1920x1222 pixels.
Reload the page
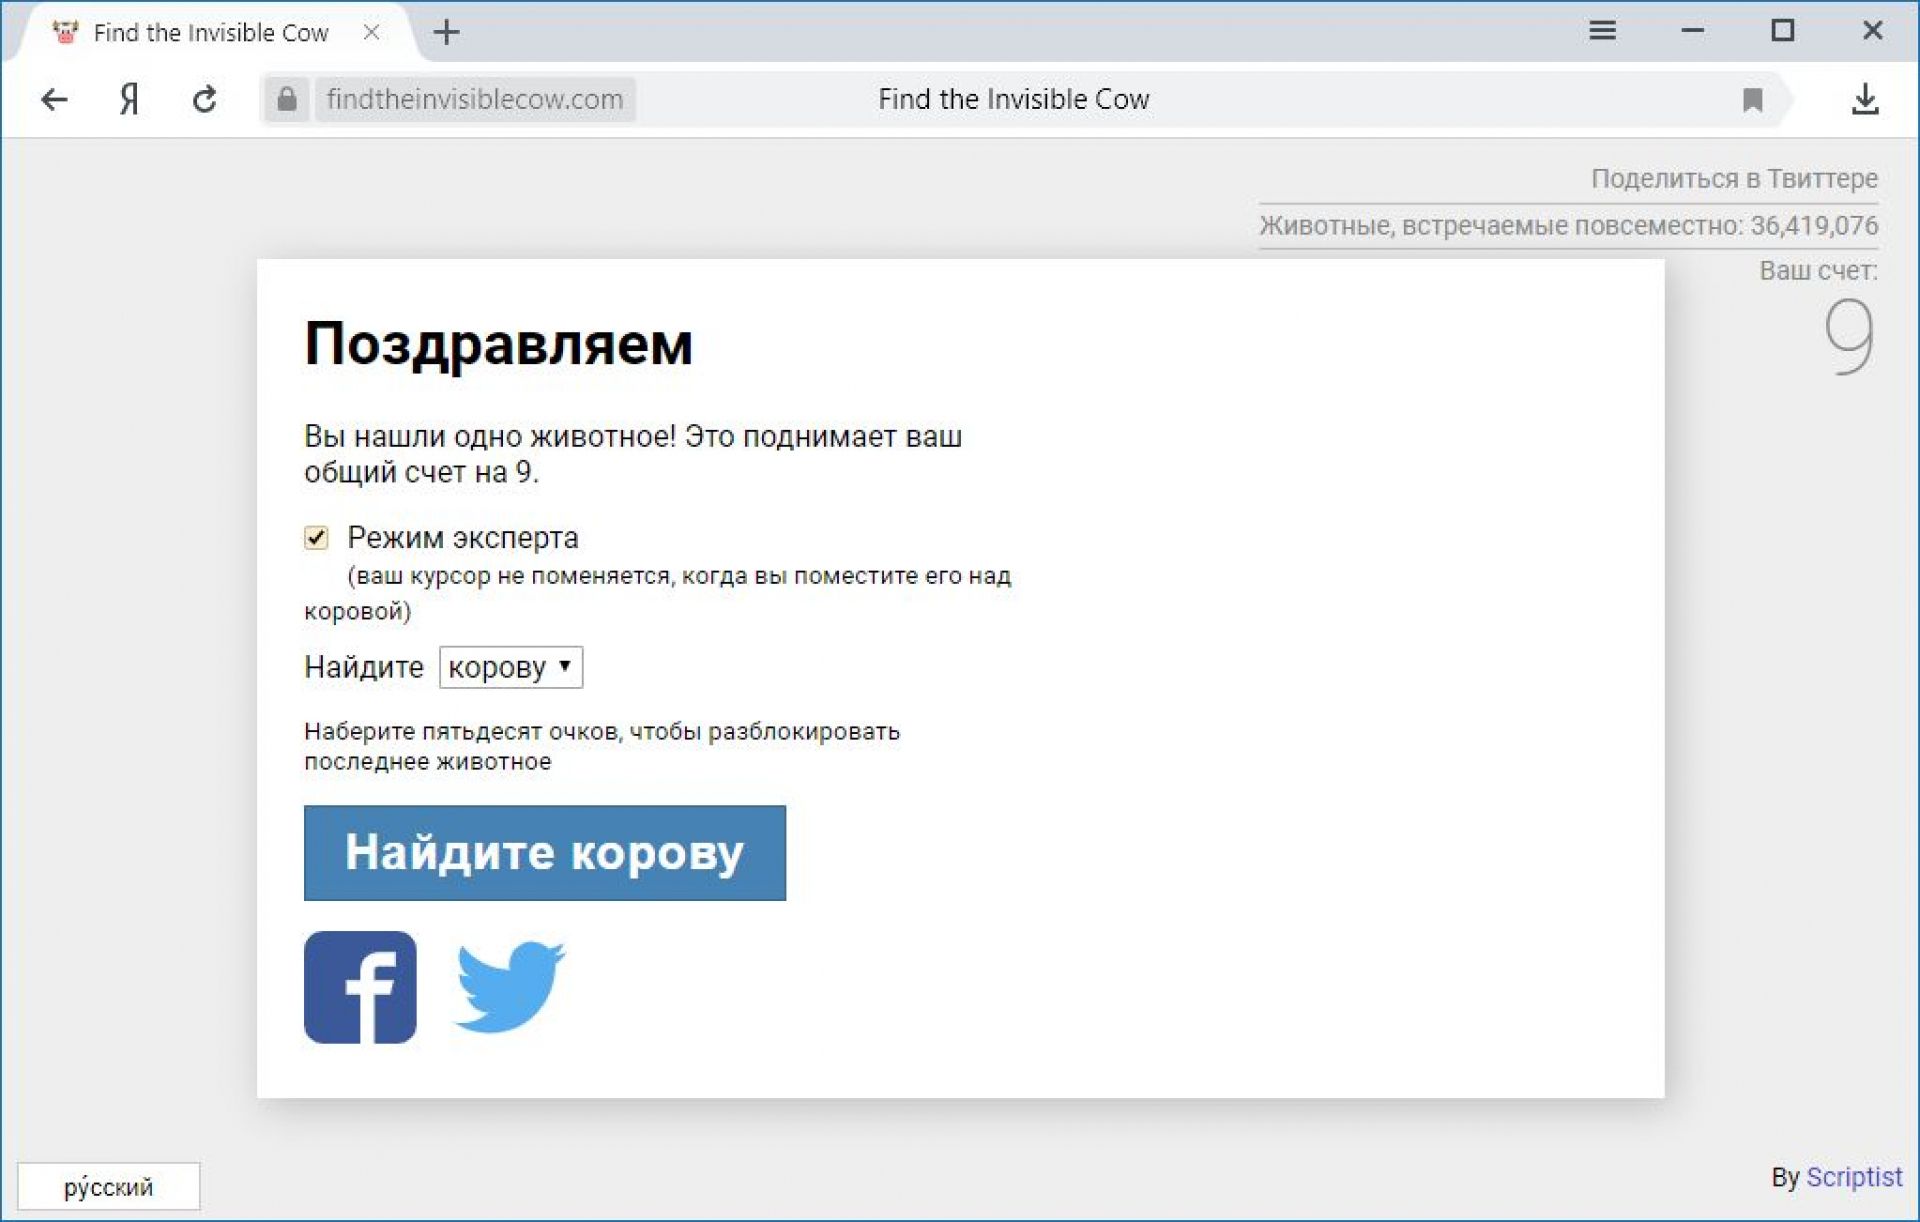[205, 99]
